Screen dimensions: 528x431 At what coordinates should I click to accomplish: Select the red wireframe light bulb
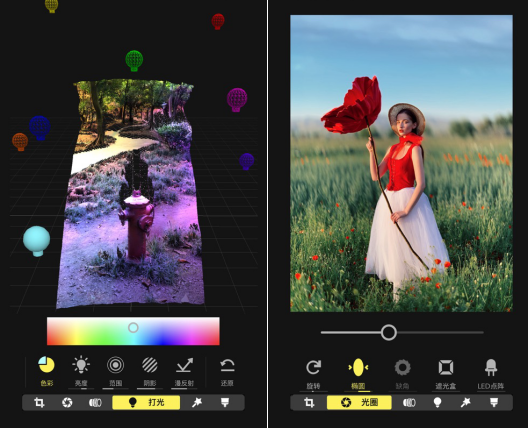(218, 22)
